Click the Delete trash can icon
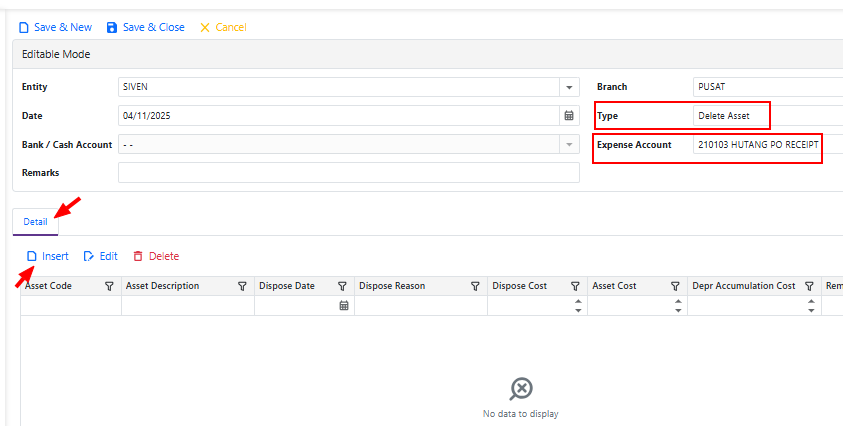This screenshot has height=426, width=843. [138, 256]
